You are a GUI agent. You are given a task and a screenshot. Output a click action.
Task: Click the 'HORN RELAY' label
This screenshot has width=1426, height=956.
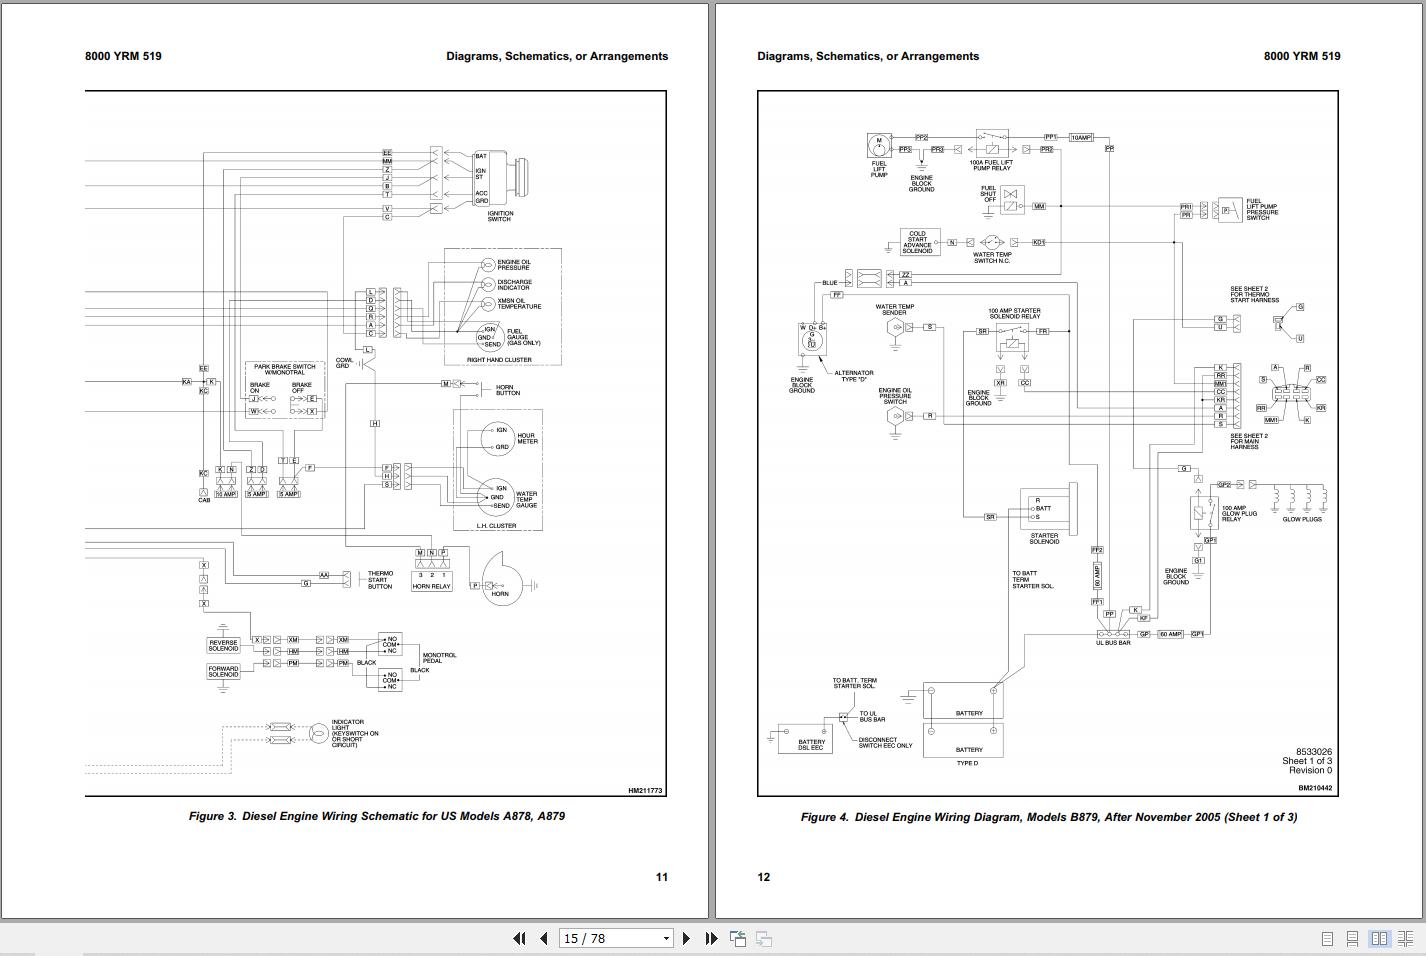coord(432,586)
